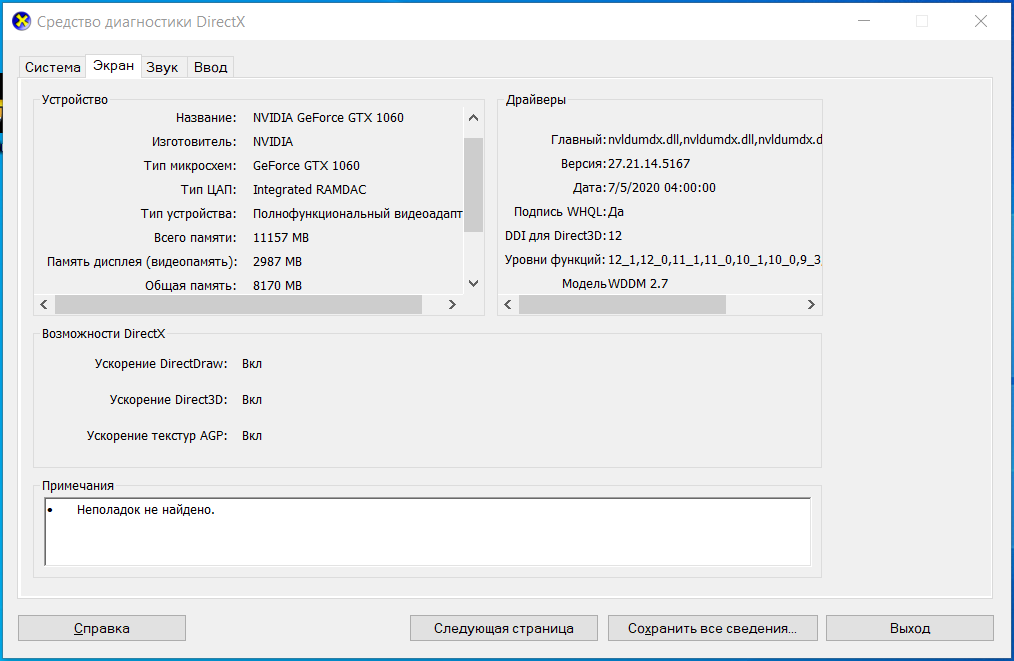
Task: Click the driver date 7/5/2020 04:00:00
Action: [662, 188]
